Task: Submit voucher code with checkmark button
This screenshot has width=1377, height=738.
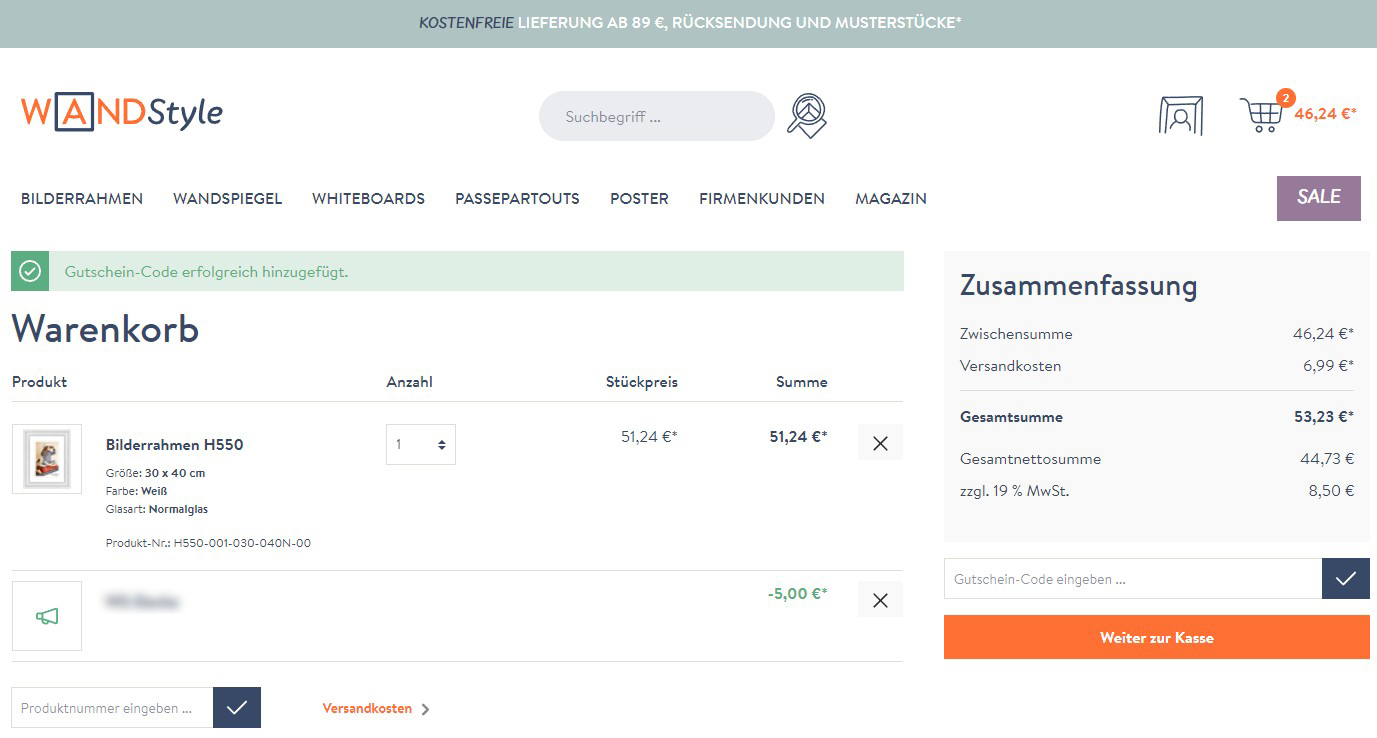Action: (x=1345, y=579)
